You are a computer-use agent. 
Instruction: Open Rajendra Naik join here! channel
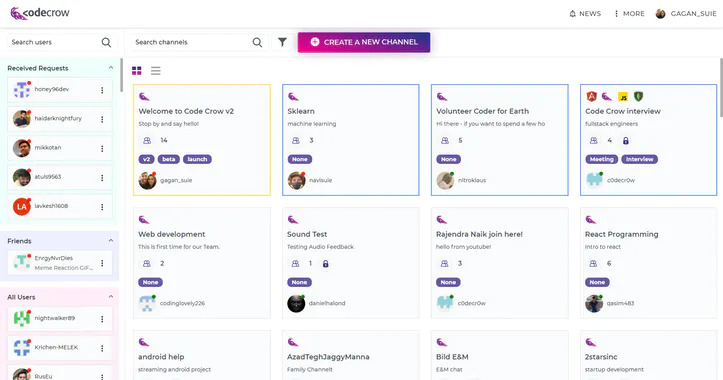[x=500, y=263]
